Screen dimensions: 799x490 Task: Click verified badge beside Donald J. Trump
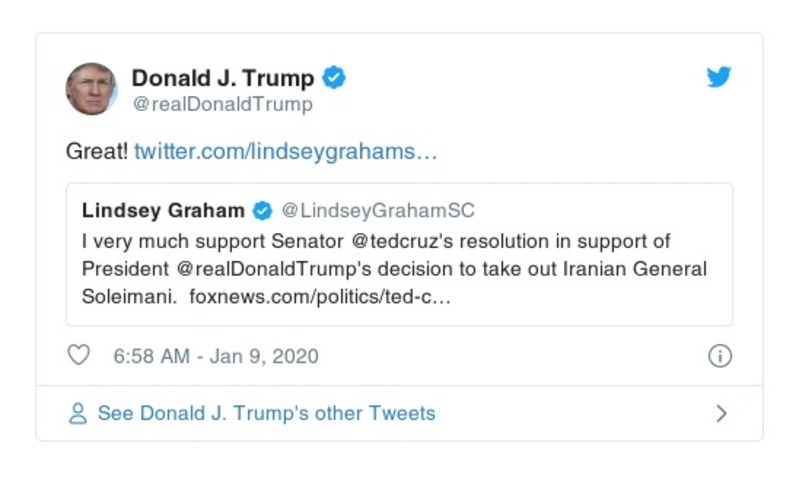pyautogui.click(x=334, y=78)
